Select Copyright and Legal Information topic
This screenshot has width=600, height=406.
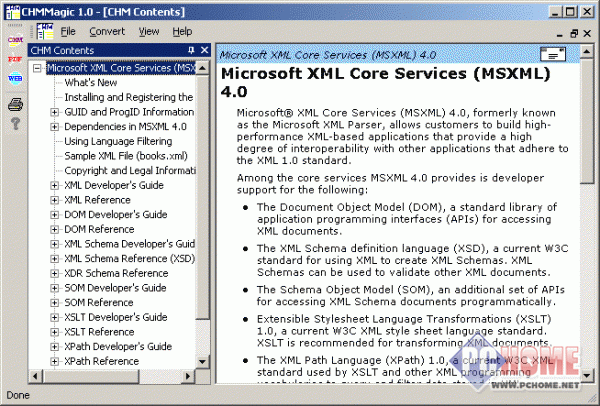tap(130, 171)
